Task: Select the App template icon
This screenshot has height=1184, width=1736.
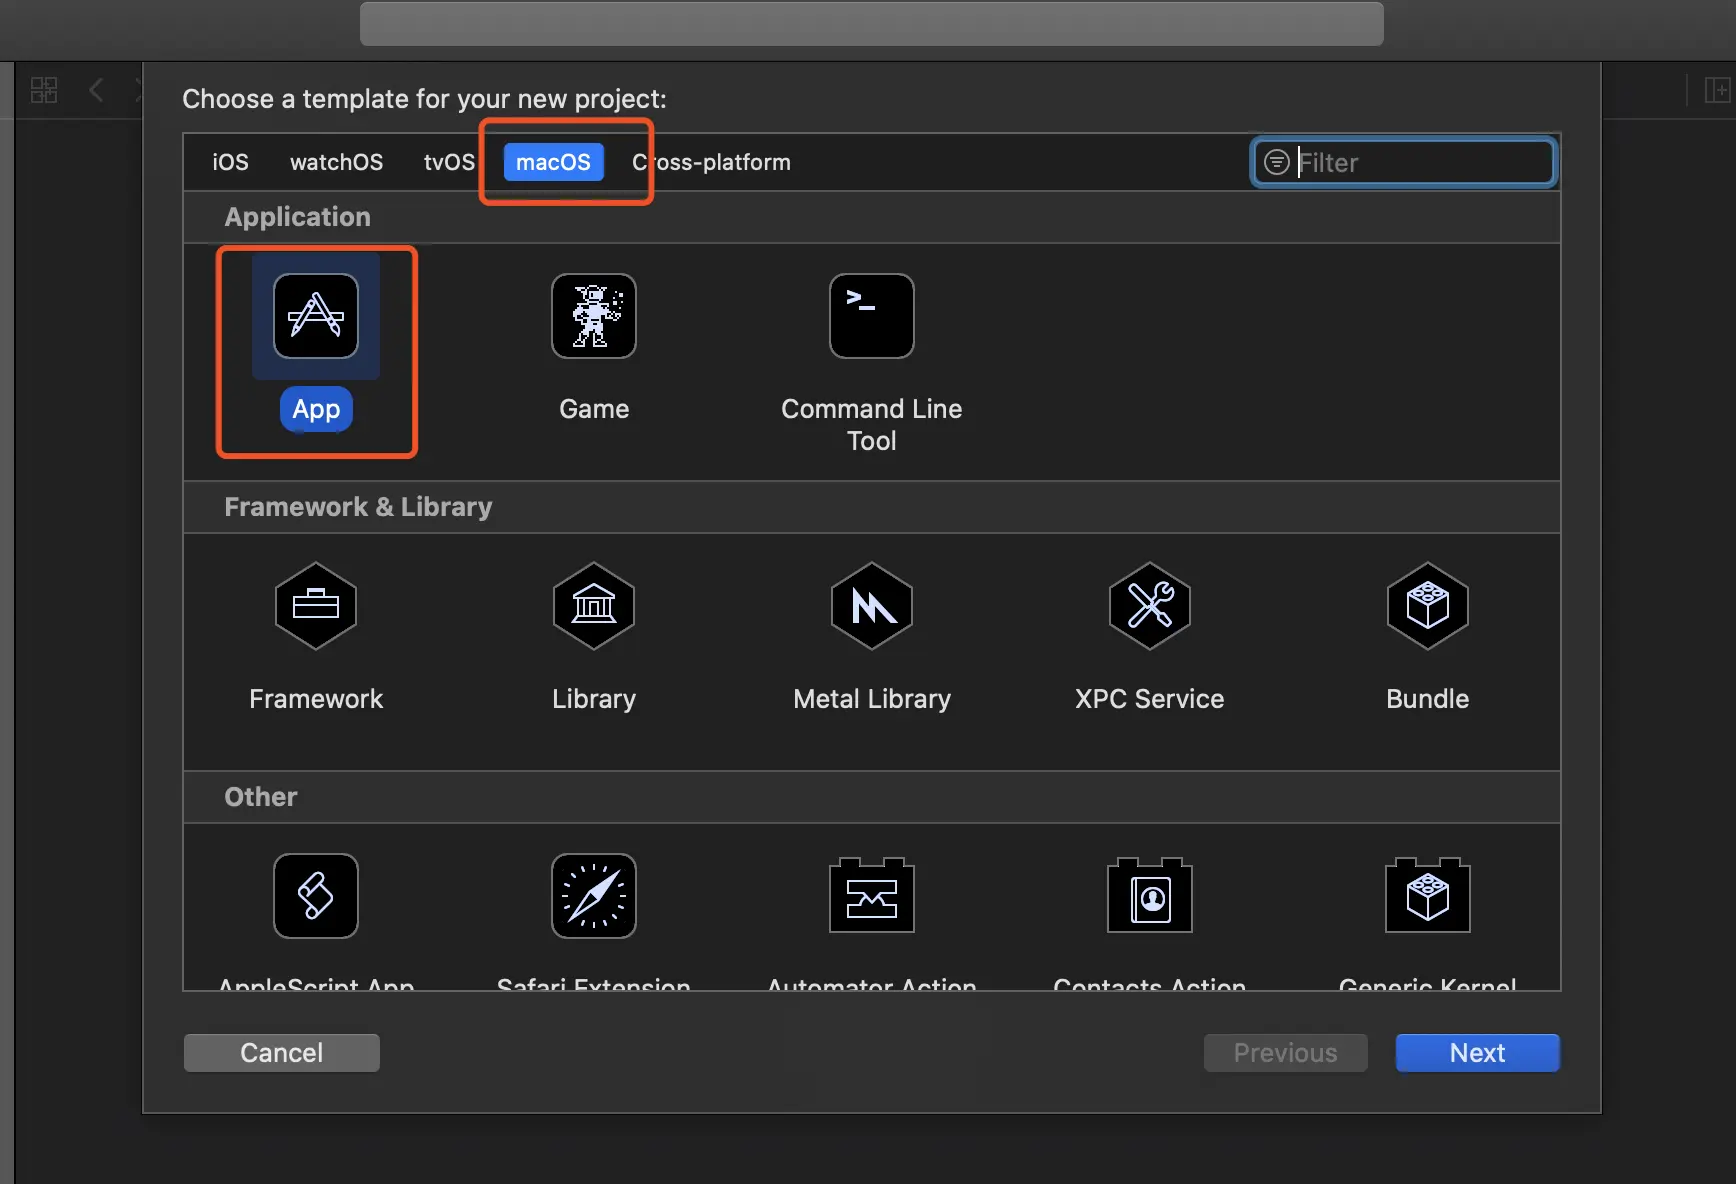Action: coord(316,316)
